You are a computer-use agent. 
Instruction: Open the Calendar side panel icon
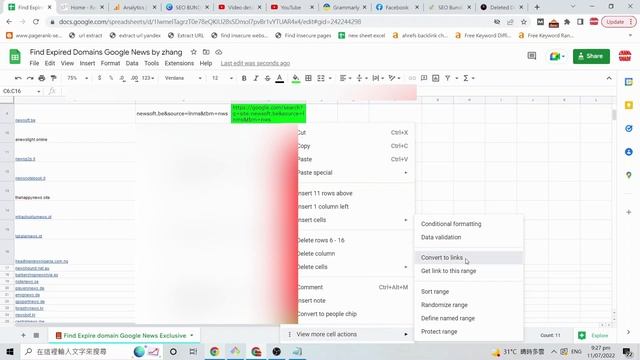point(629,82)
